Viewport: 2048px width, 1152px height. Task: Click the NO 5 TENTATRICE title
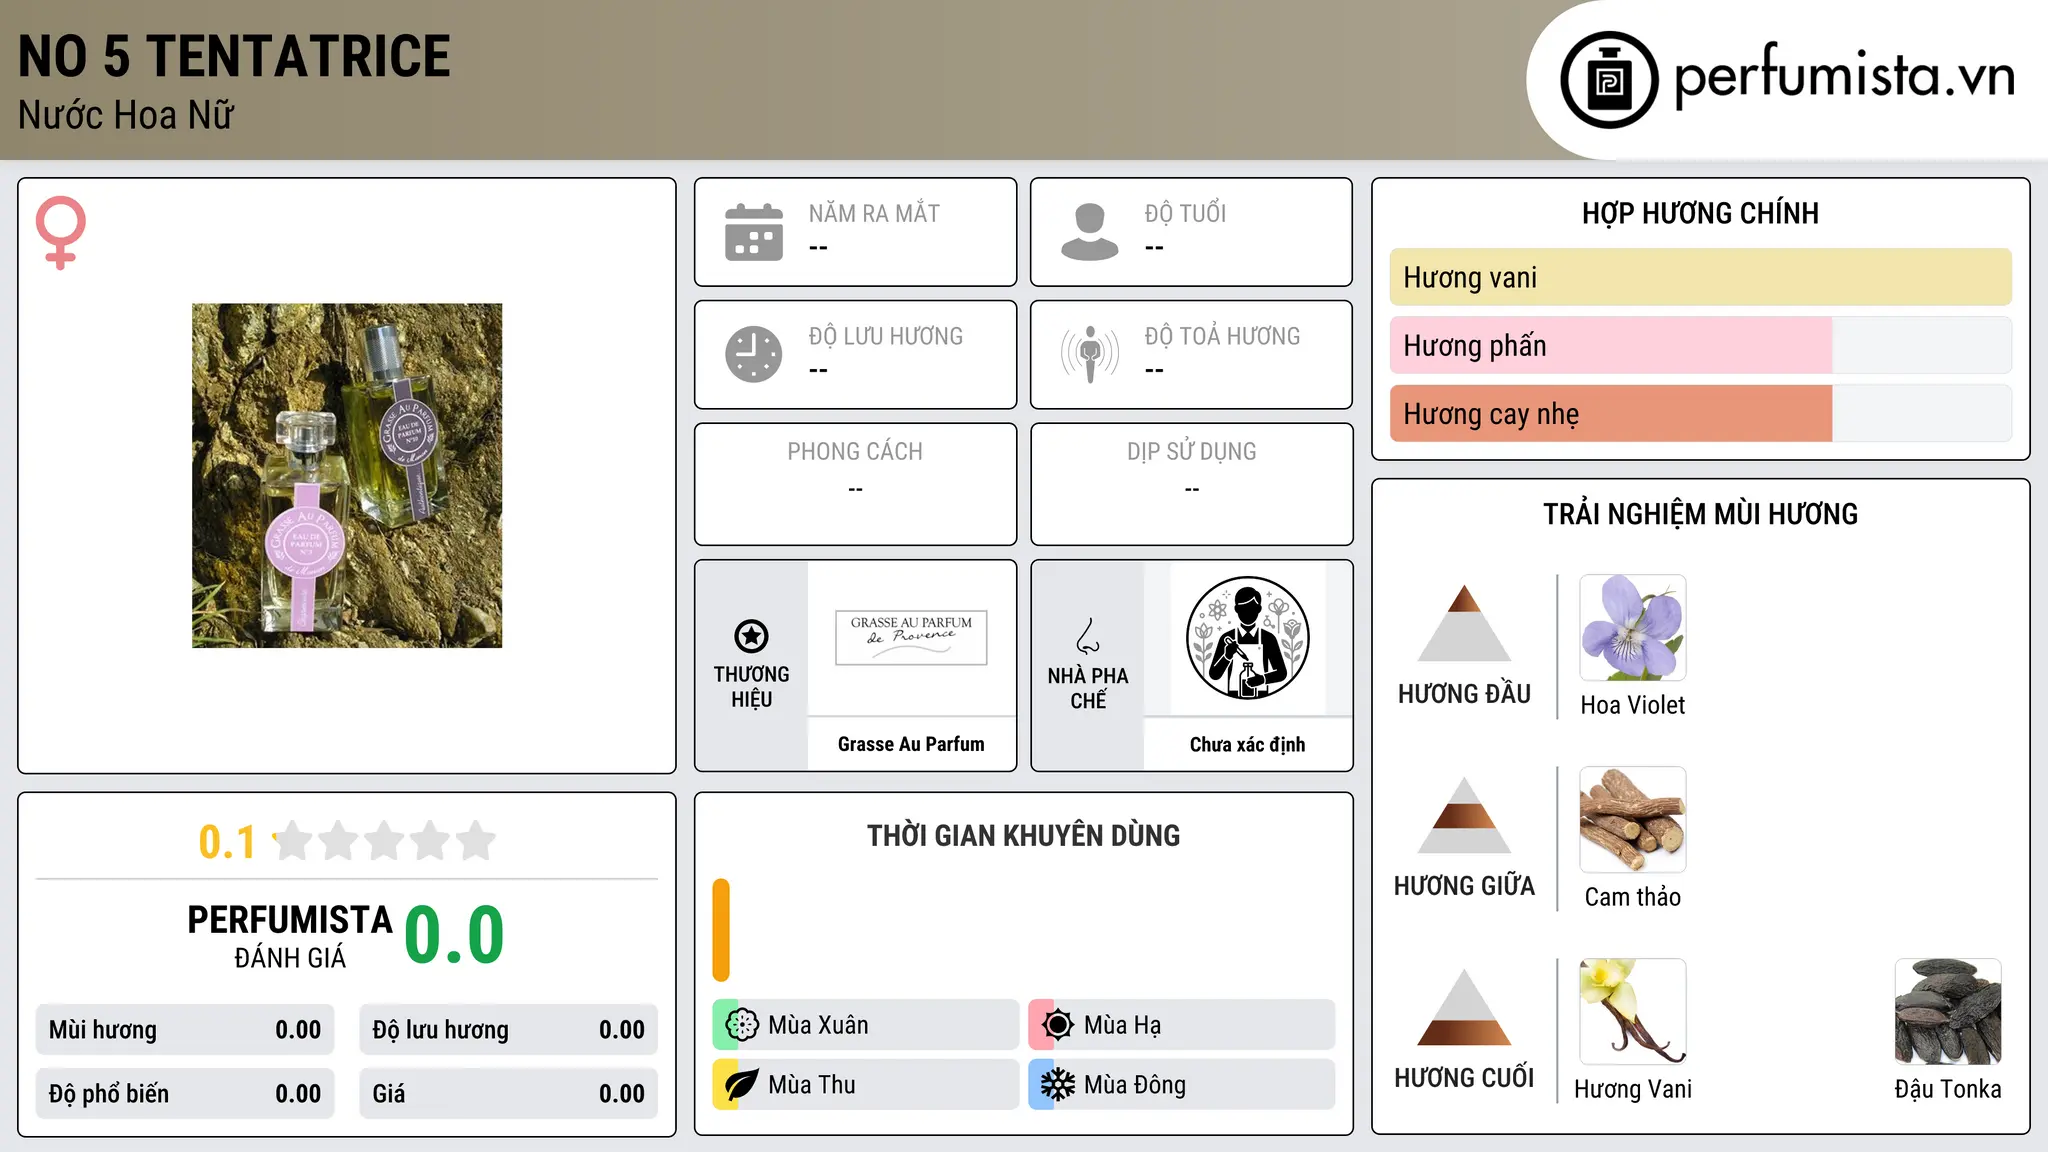pos(235,56)
